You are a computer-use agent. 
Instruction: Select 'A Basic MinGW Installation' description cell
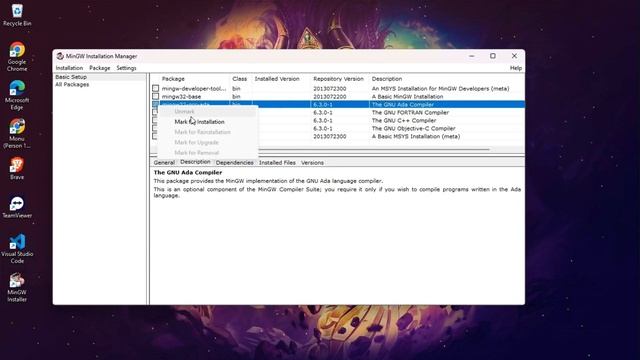click(407, 96)
